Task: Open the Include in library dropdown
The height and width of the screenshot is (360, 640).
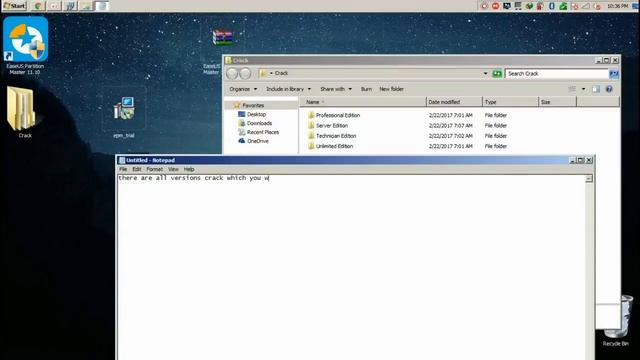Action: (289, 89)
